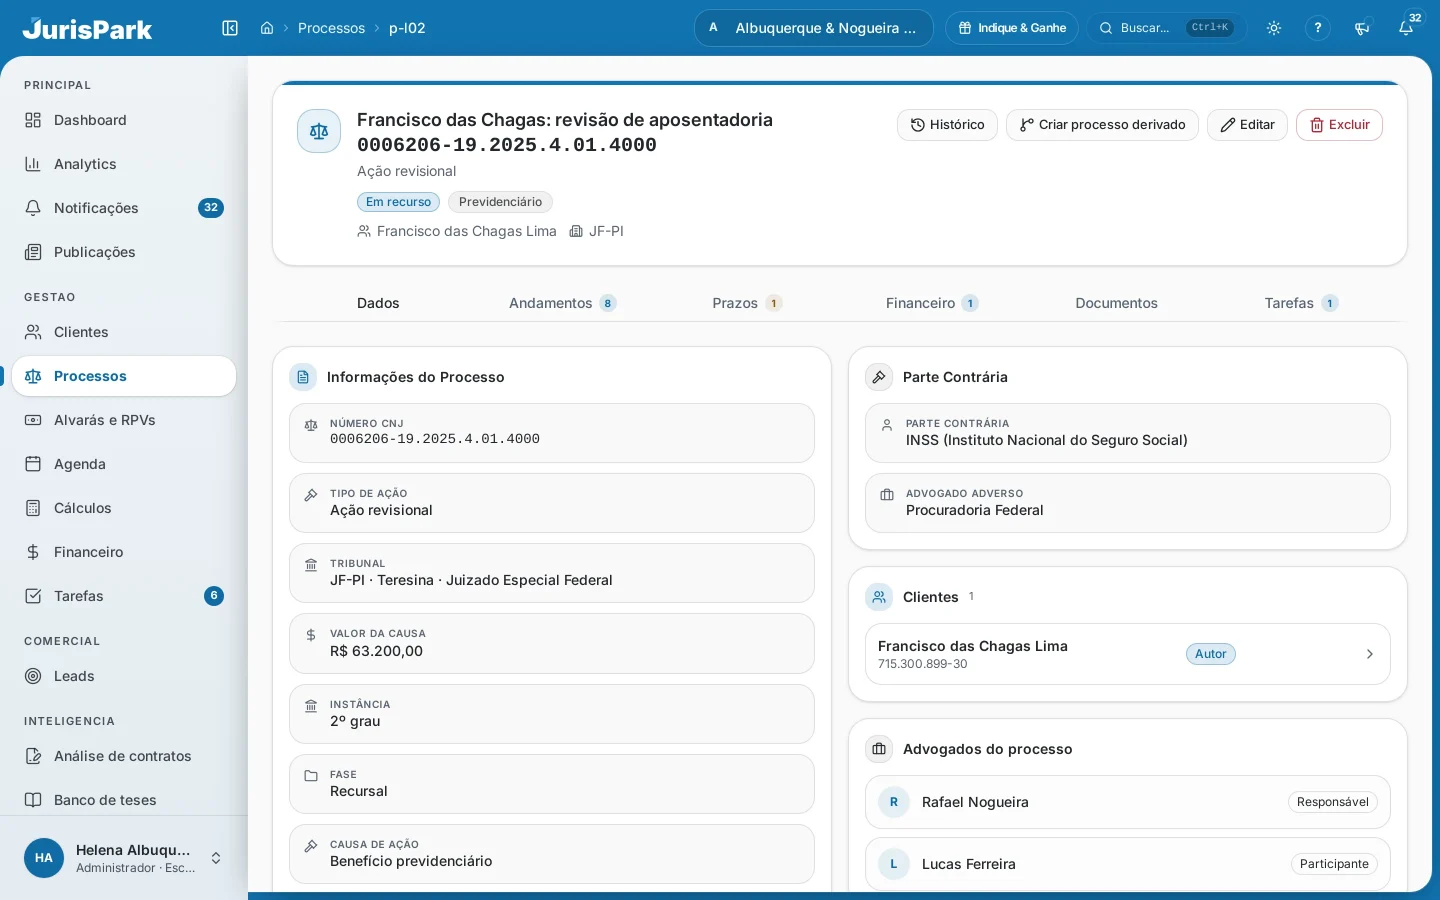Open the Financeiro sidebar item
The width and height of the screenshot is (1440, 900).
[x=124, y=552]
